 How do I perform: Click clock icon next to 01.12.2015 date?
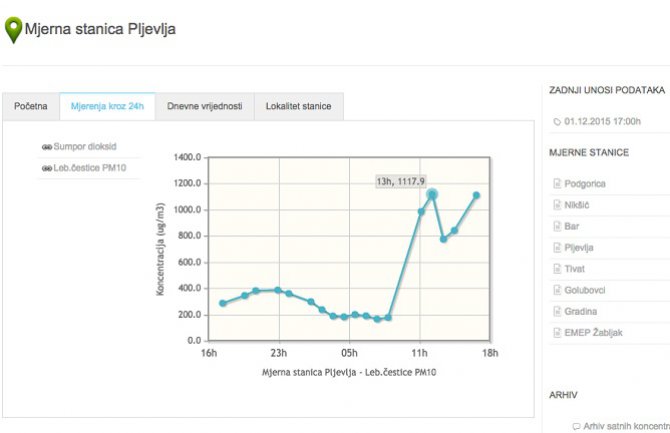click(x=557, y=123)
